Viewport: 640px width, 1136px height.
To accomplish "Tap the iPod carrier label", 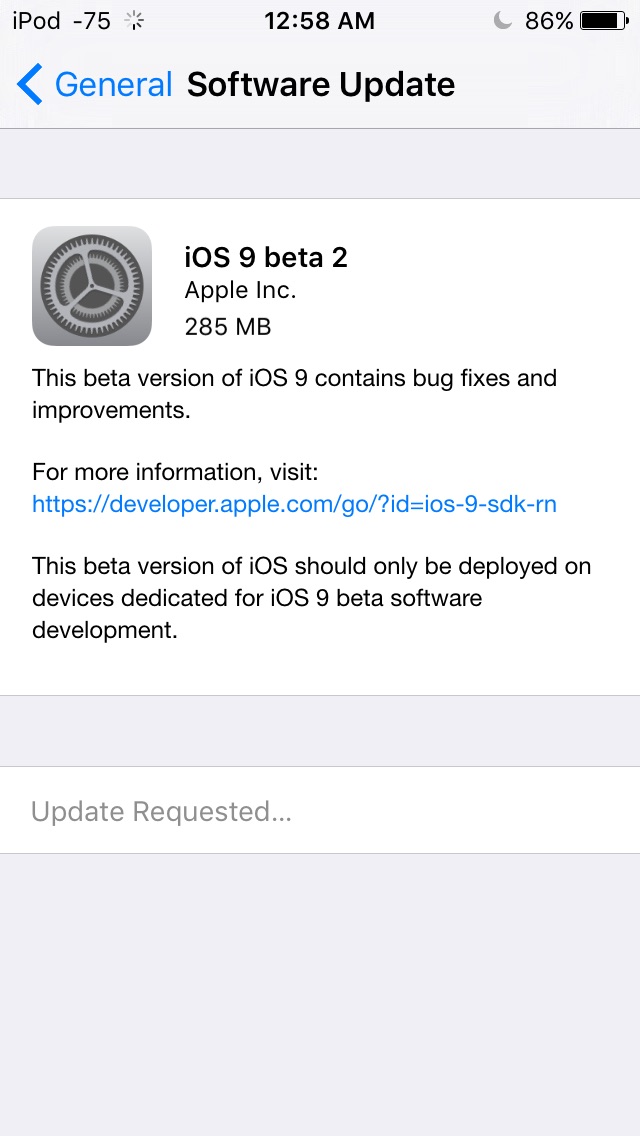I will tap(36, 21).
